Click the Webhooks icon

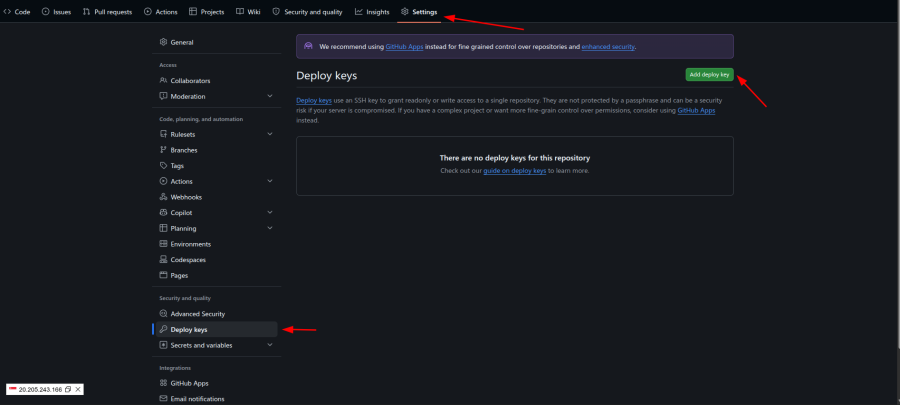coord(163,197)
